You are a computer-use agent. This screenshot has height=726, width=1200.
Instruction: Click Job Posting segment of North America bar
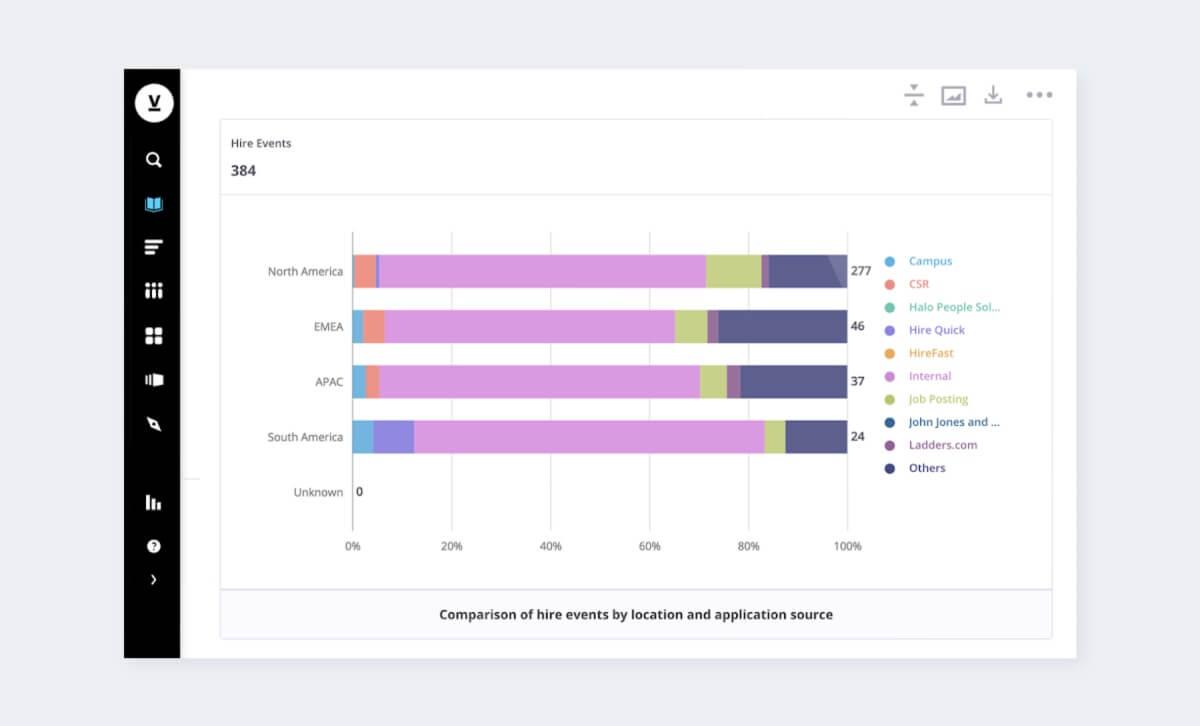pos(734,271)
